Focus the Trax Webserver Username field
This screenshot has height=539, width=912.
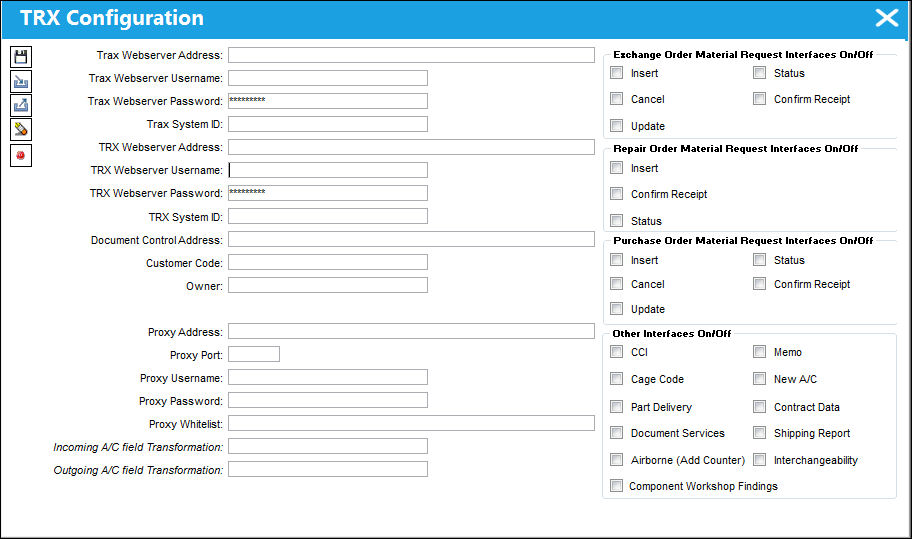click(x=328, y=78)
